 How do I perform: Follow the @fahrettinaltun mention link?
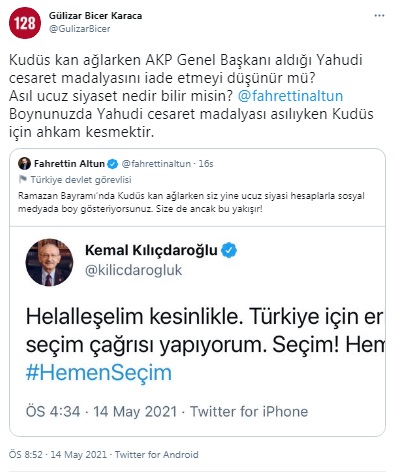point(290,96)
